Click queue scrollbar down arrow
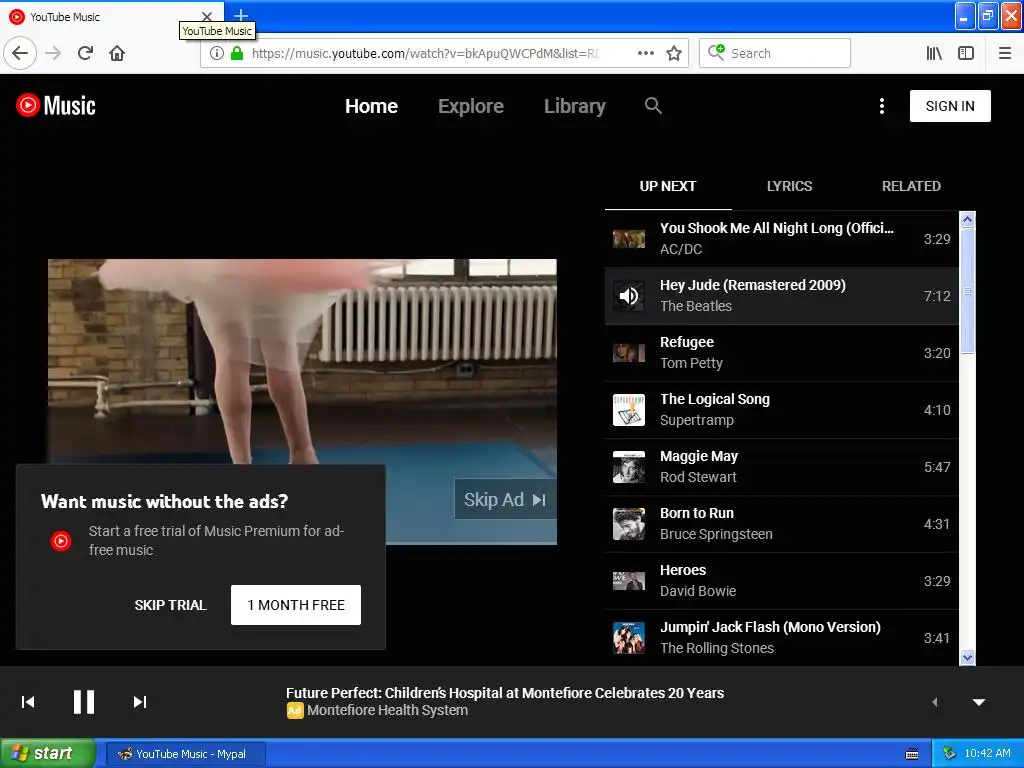This screenshot has width=1024, height=768. coord(967,658)
